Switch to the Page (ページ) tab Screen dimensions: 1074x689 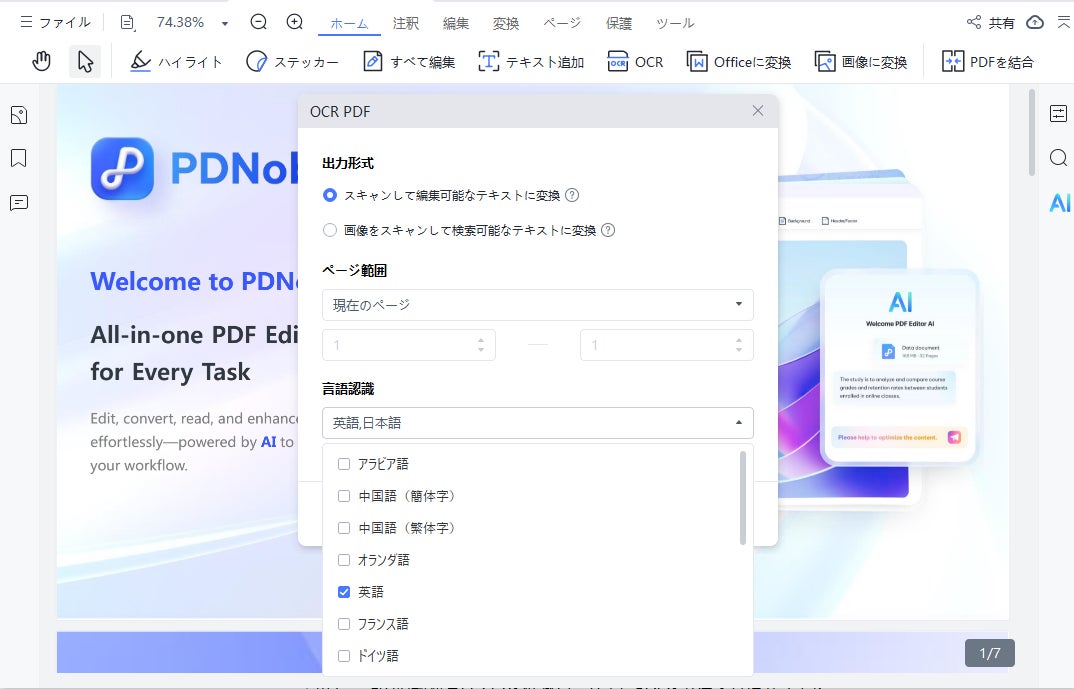(x=562, y=23)
